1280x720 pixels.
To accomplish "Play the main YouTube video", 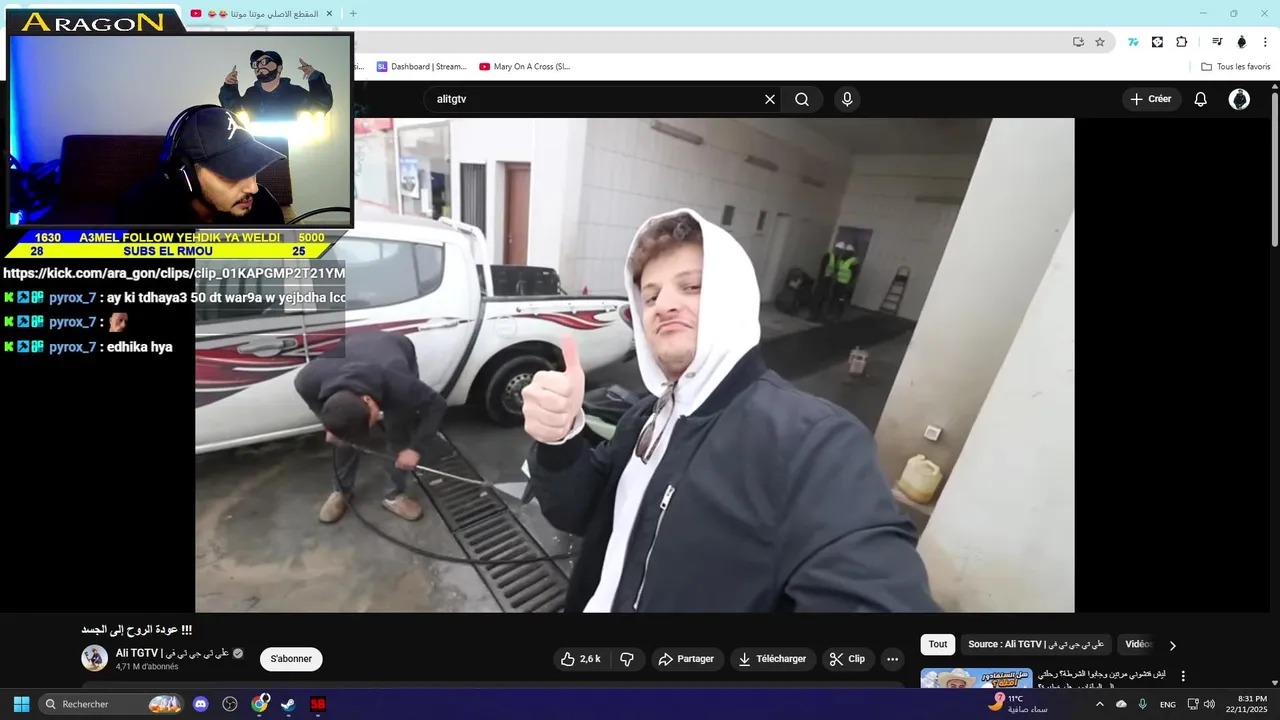I will 635,365.
